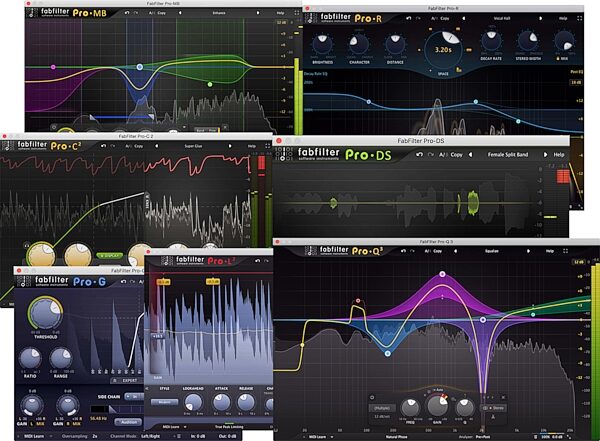Enter full screen mode in Pro-MB
This screenshot has width=600, height=441.
297,13
